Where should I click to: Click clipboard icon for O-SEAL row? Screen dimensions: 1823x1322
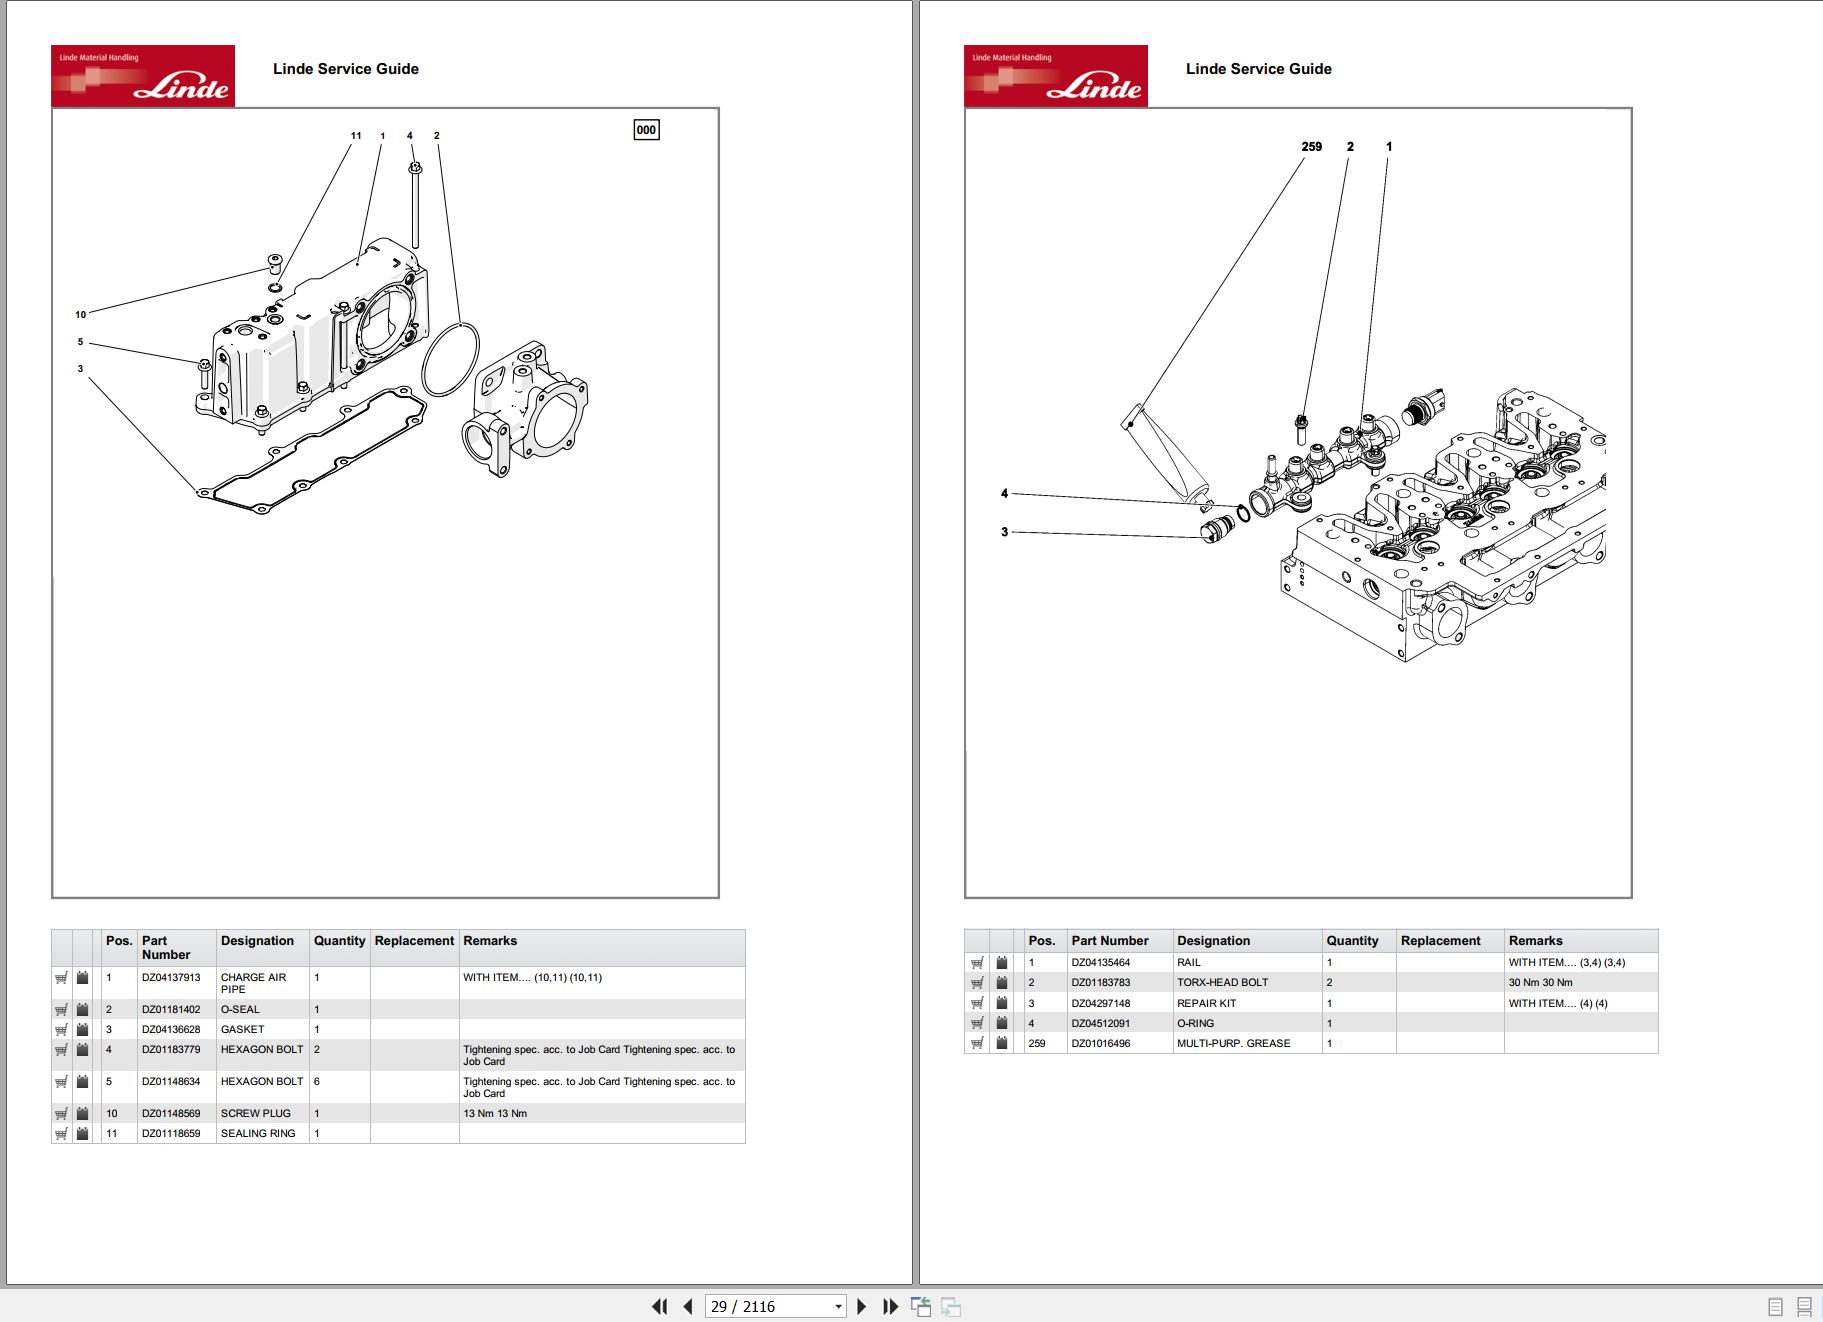[83, 1010]
